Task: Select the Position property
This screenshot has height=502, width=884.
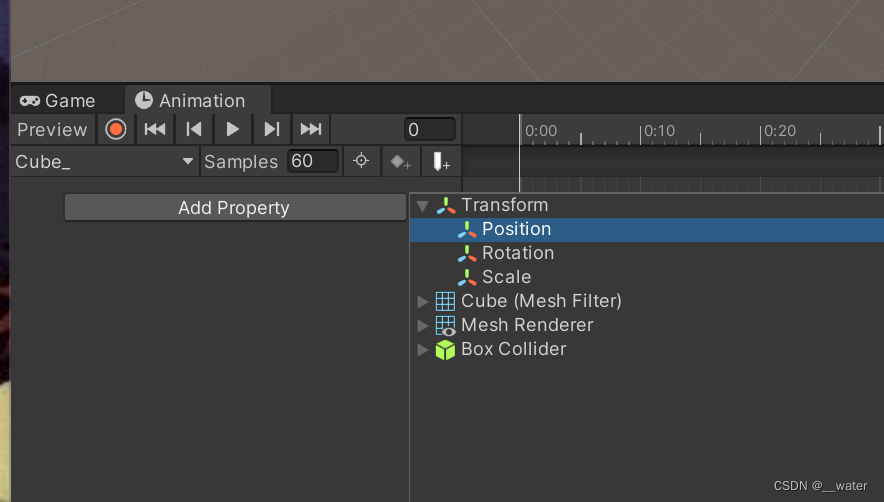Action: pyautogui.click(x=647, y=230)
